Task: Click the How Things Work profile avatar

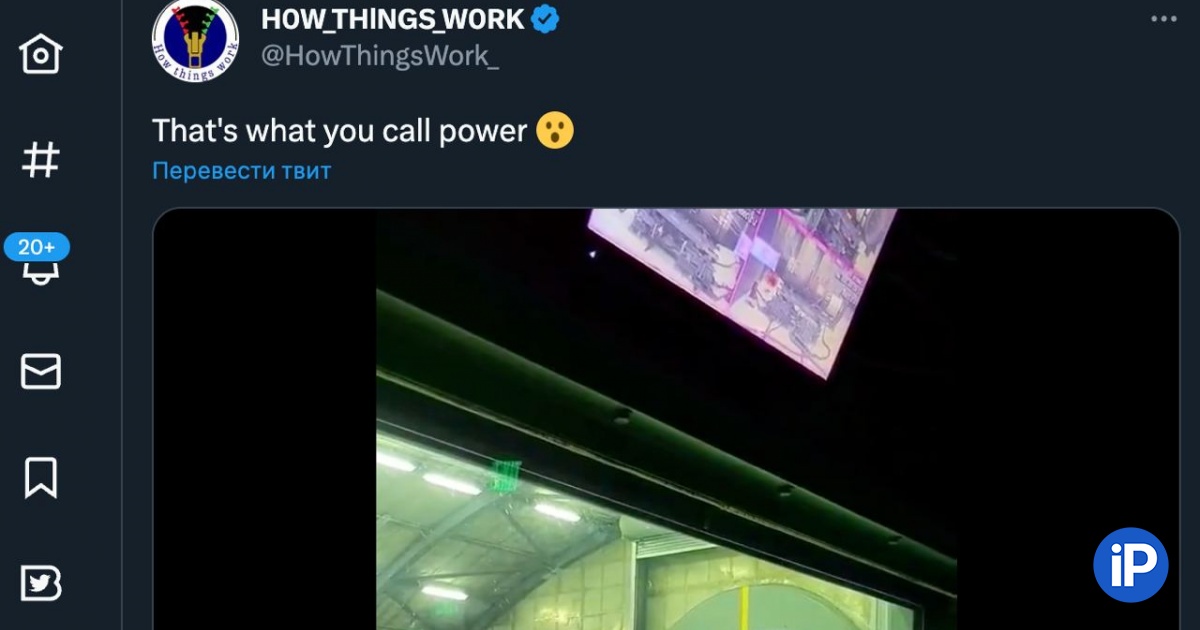Action: point(195,41)
